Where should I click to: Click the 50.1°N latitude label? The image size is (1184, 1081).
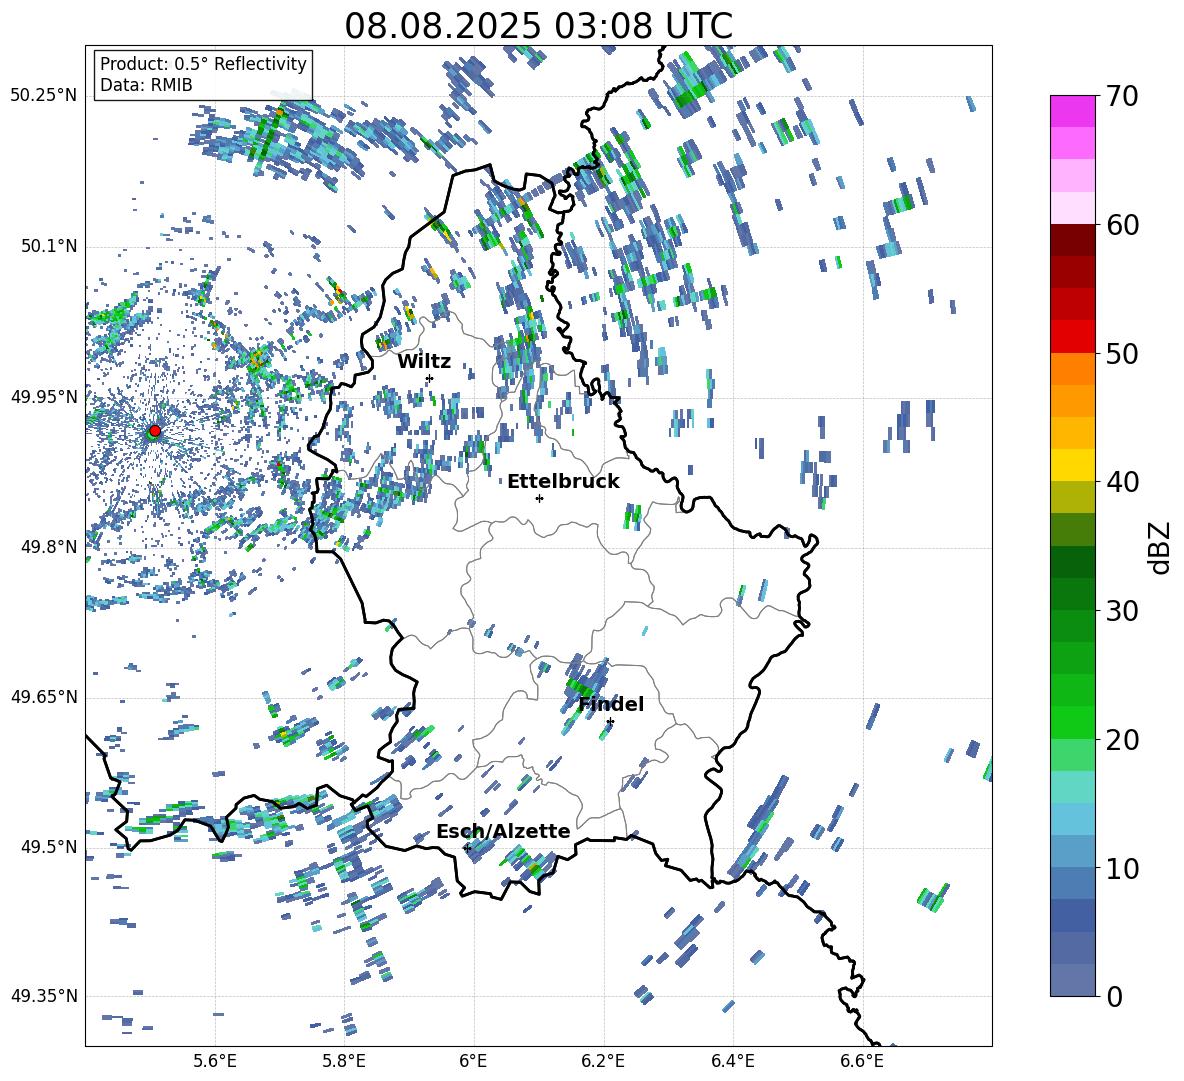point(48,246)
